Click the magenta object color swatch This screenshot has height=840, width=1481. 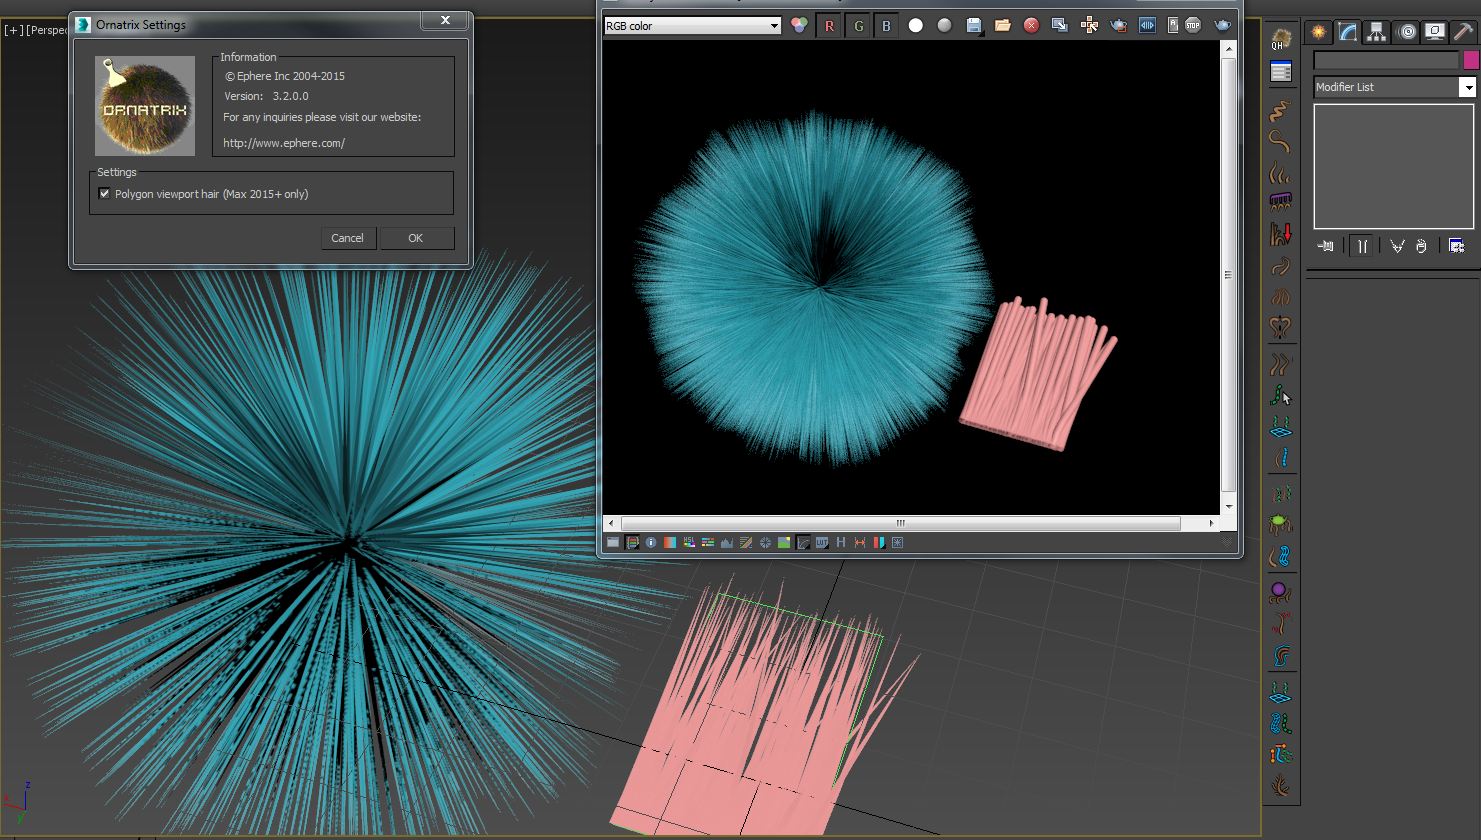tap(1470, 60)
